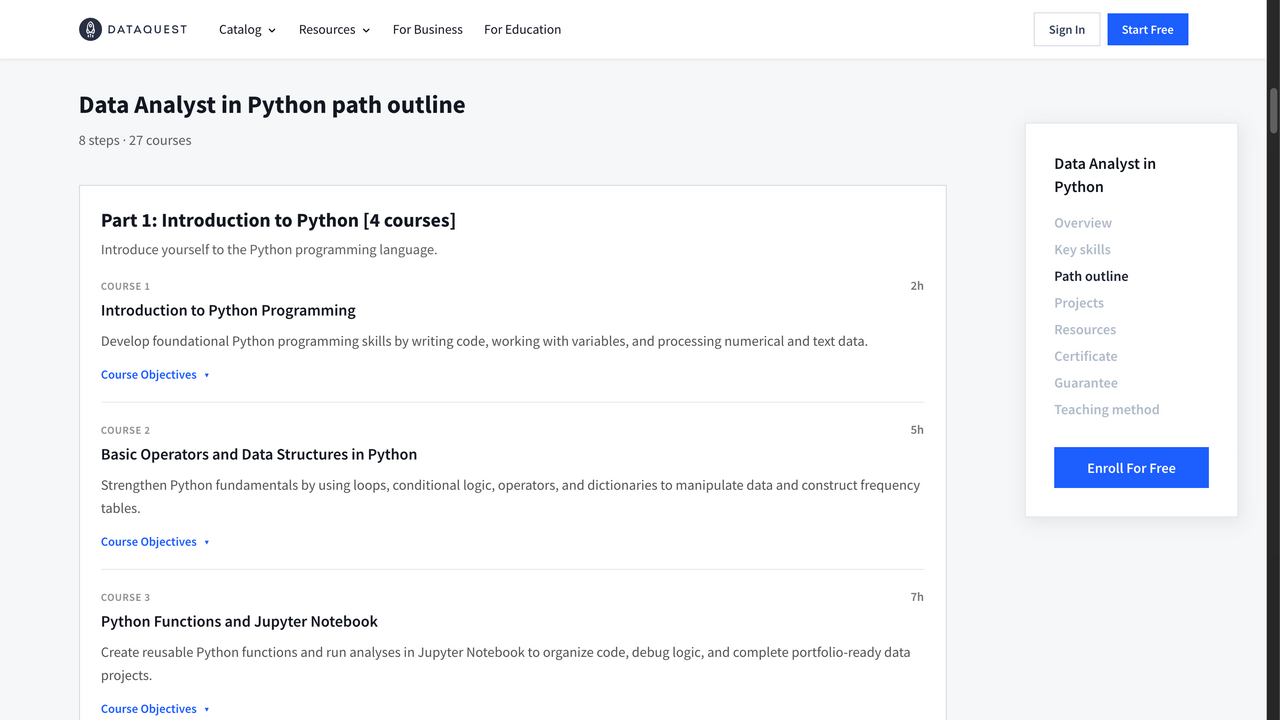Go to For Business page
1280x720 pixels.
[x=428, y=30]
